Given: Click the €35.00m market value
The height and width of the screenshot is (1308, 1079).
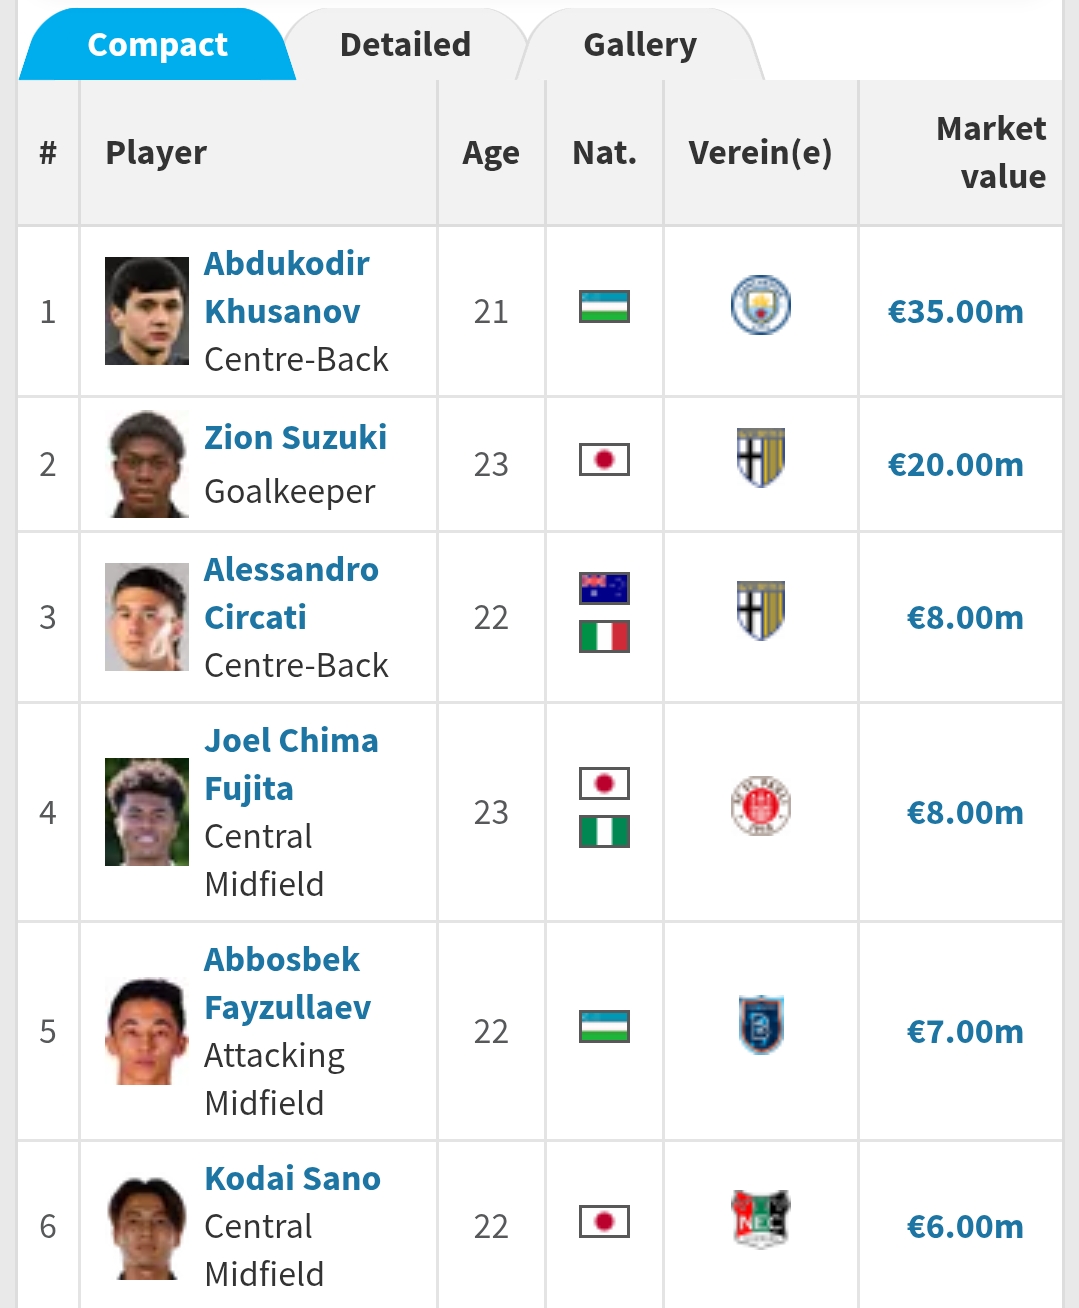Looking at the screenshot, I should [x=955, y=312].
